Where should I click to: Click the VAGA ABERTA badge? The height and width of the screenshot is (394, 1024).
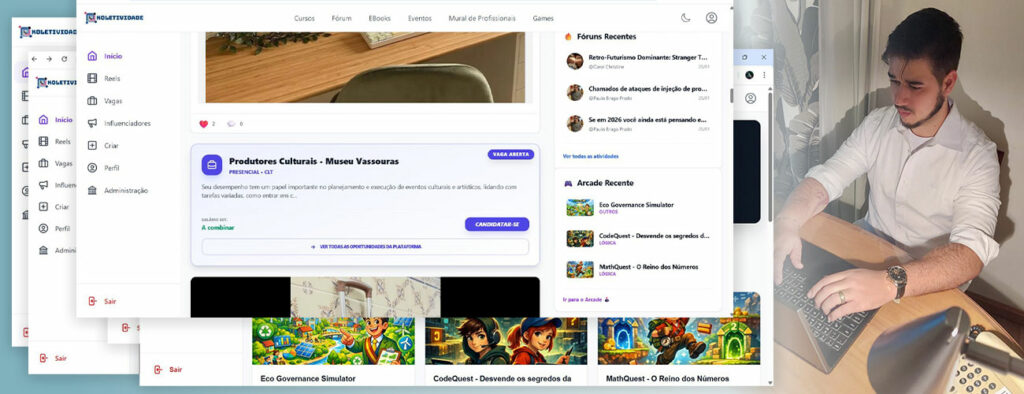pos(511,154)
